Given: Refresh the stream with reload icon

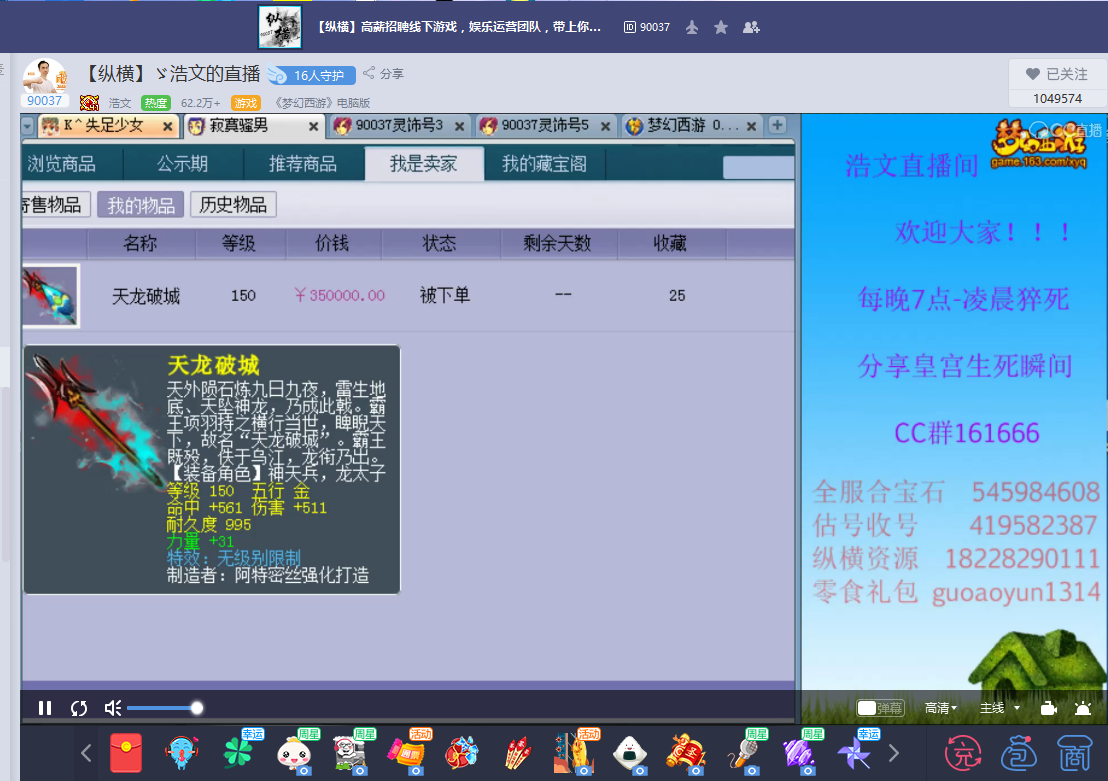Looking at the screenshot, I should (x=78, y=707).
